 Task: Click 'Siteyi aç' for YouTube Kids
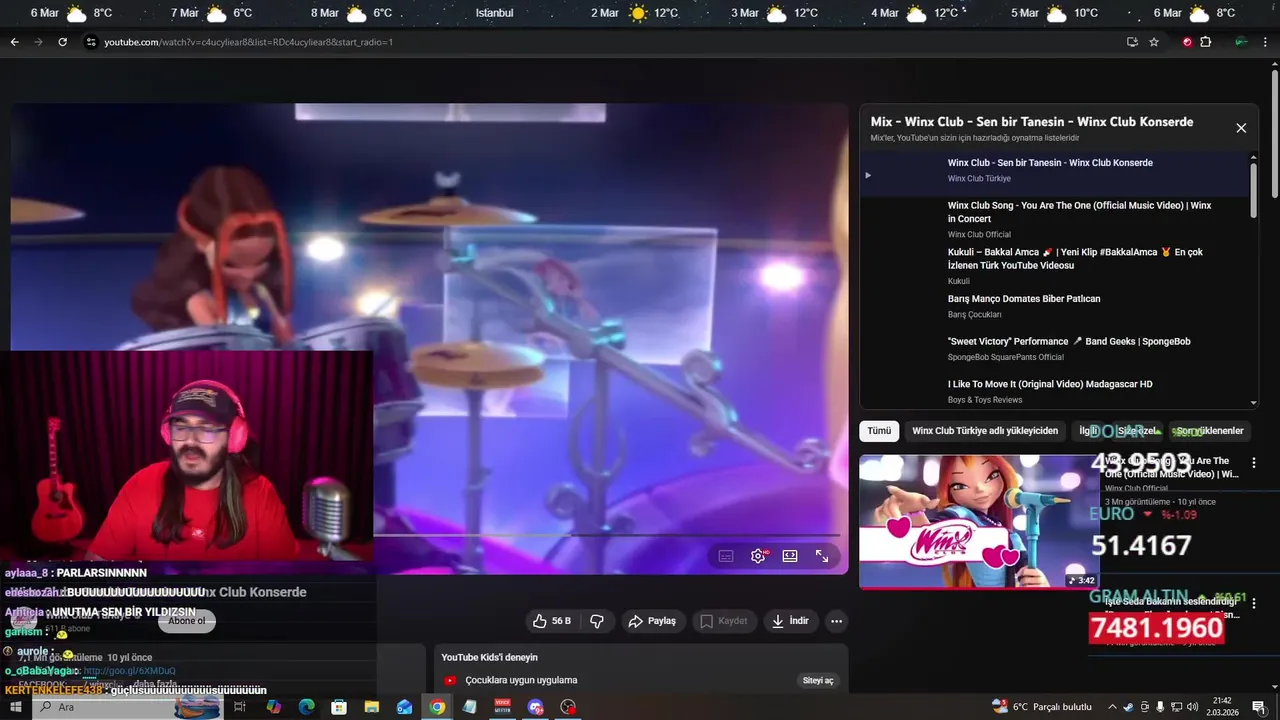(818, 681)
